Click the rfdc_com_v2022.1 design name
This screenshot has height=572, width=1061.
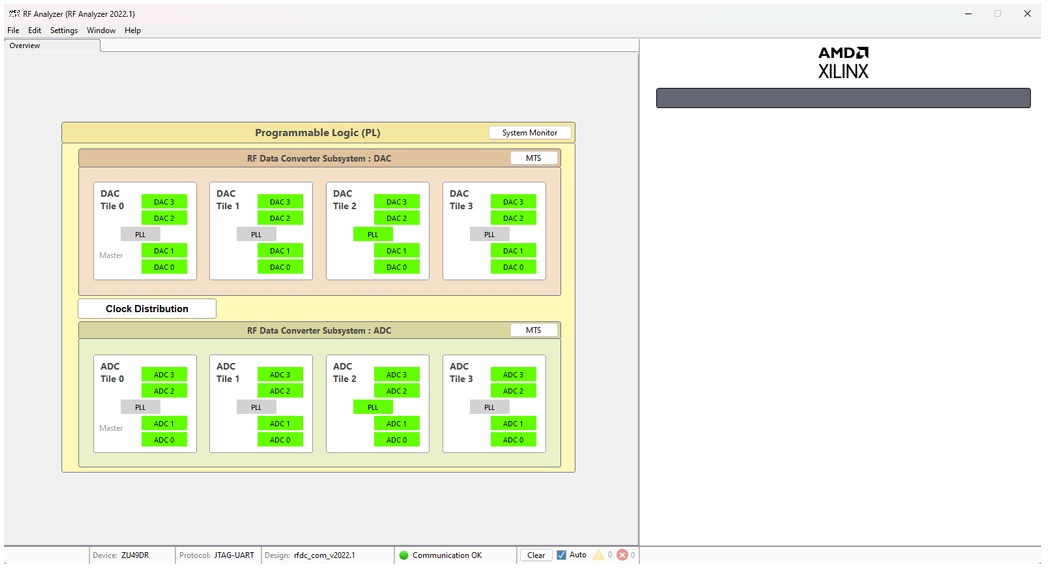point(324,555)
